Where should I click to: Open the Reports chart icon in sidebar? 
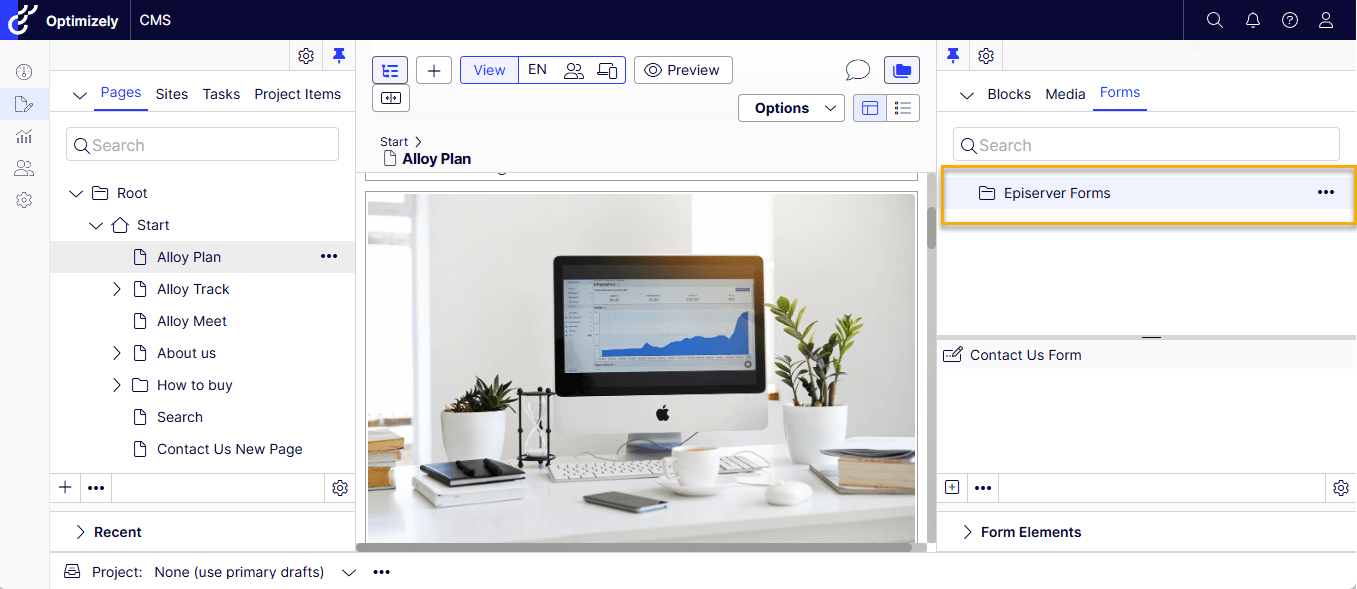point(24,136)
